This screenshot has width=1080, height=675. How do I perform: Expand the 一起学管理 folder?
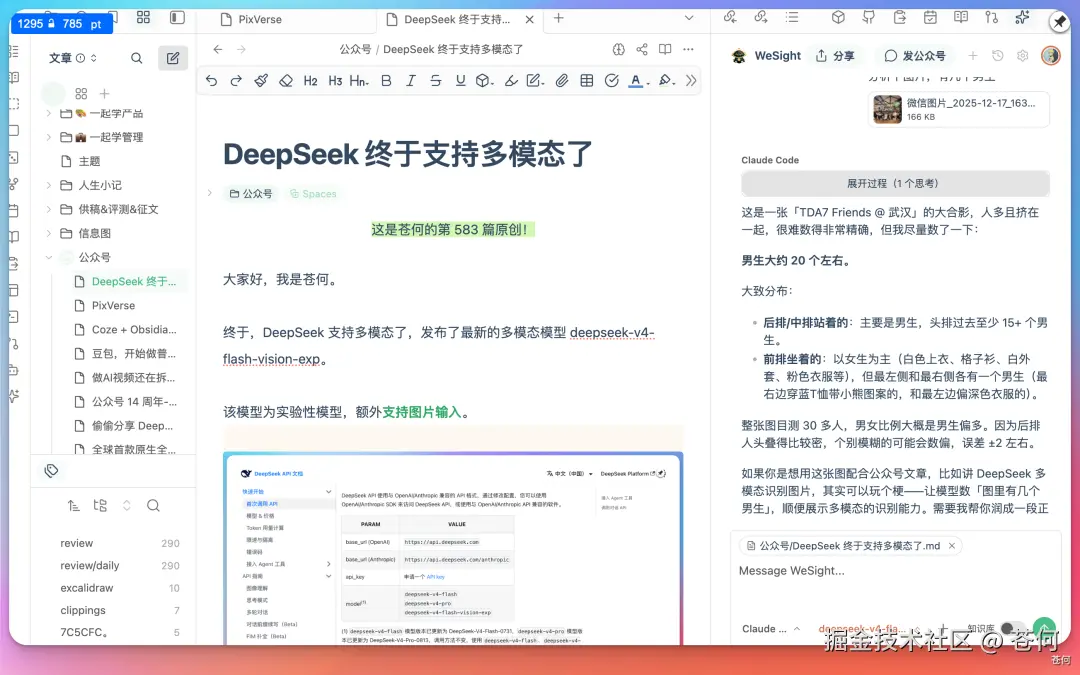(x=48, y=137)
